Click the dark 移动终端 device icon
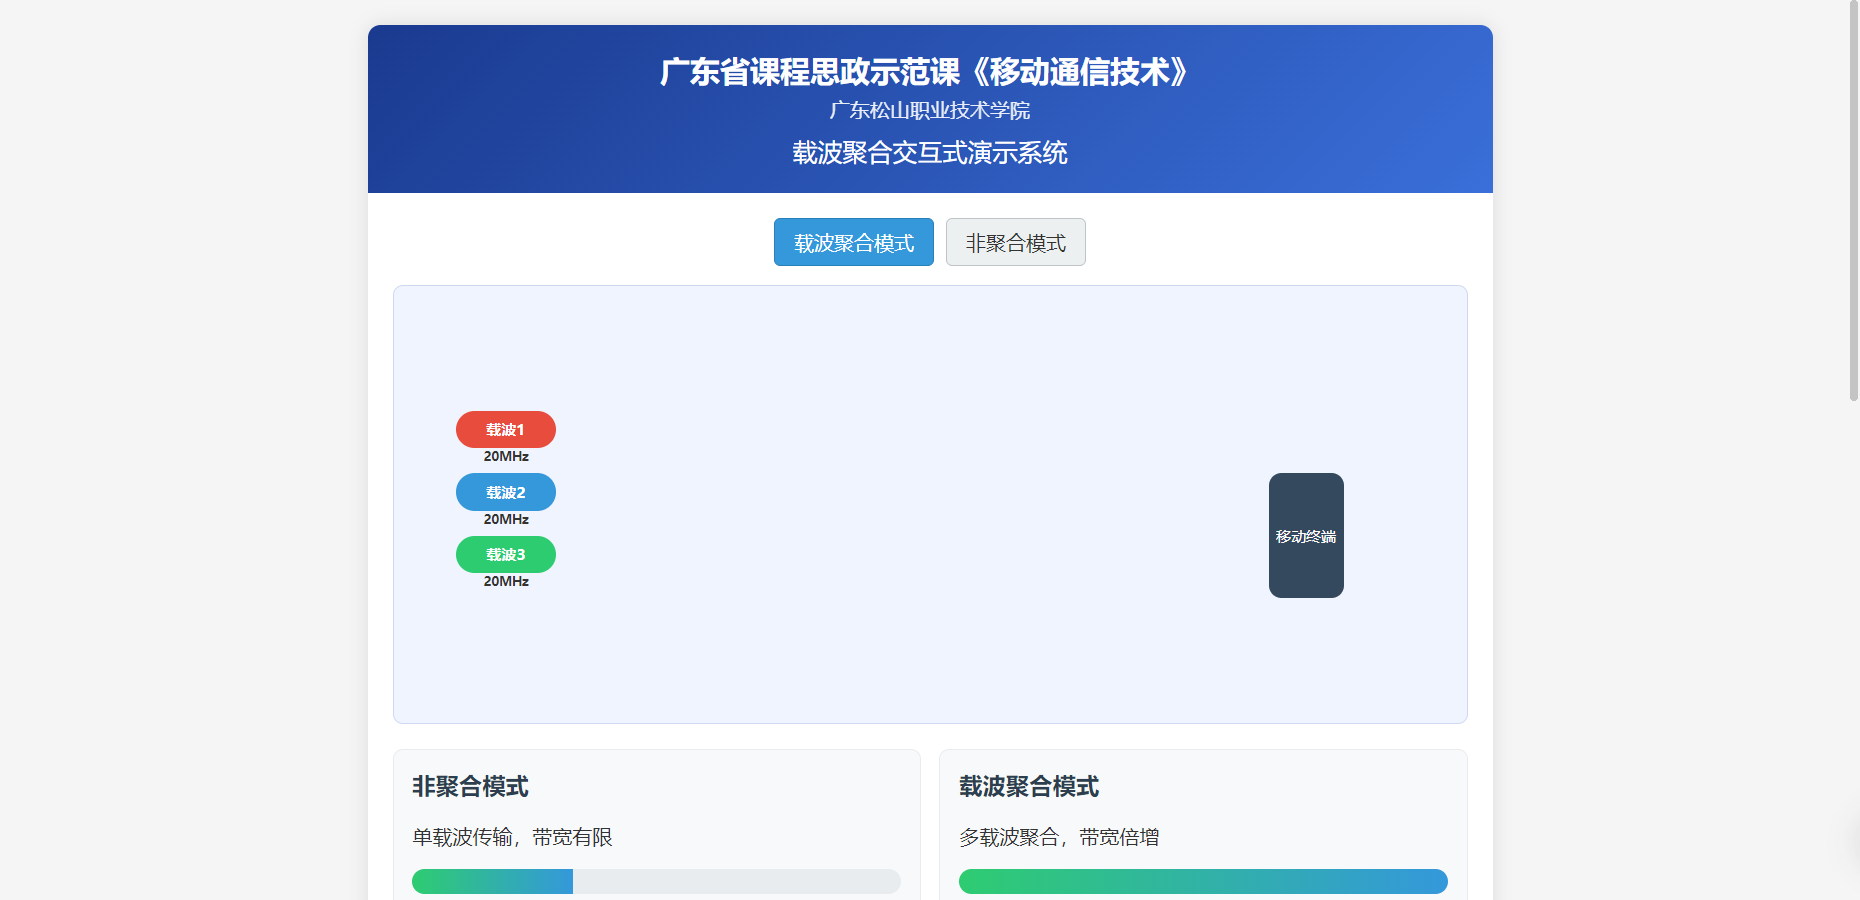Screen dimensions: 1860x900 tap(1305, 535)
